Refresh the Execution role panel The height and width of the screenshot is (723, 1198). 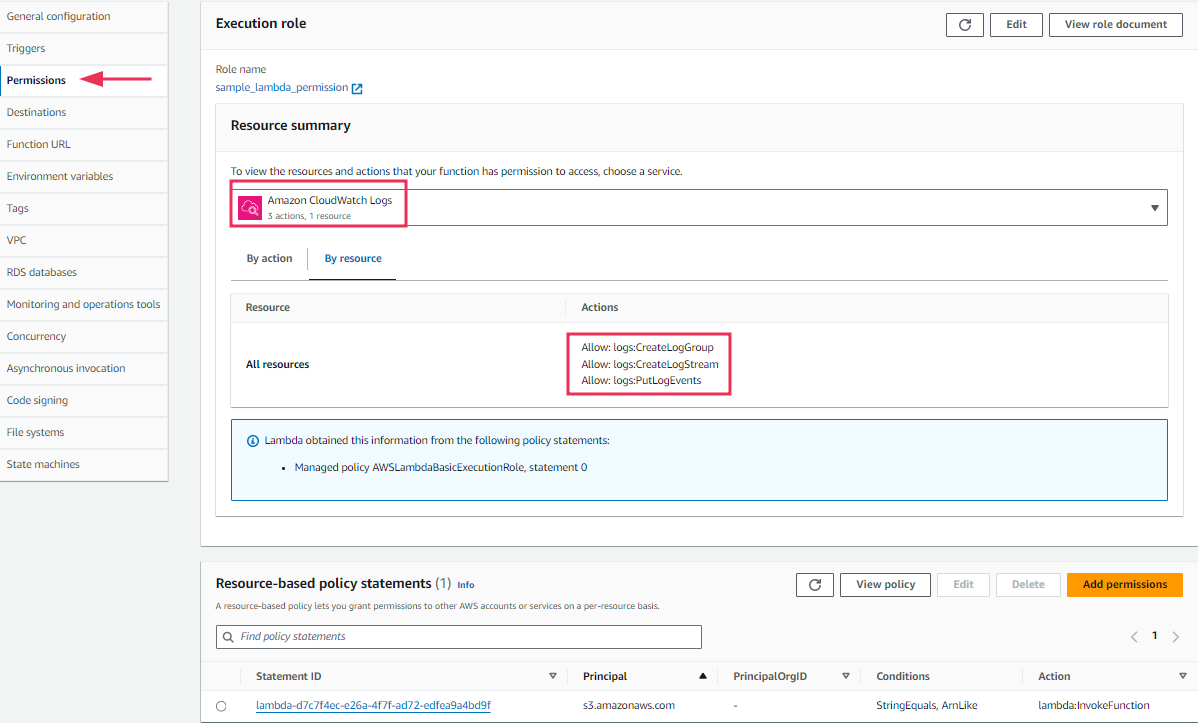(964, 24)
